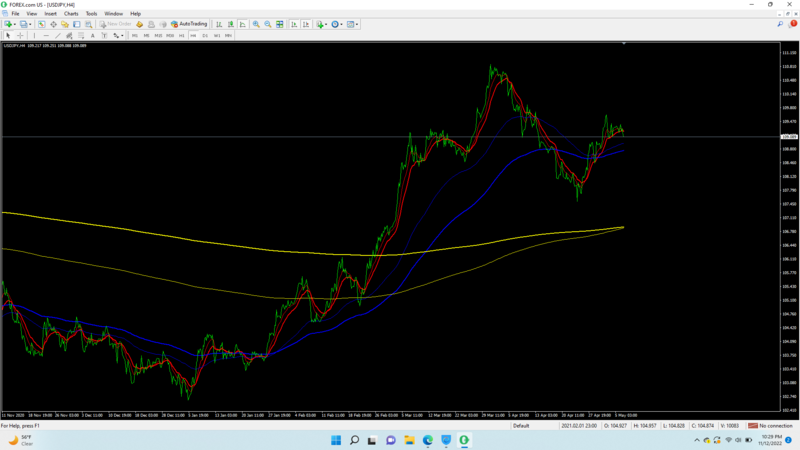Open the Profiles toolbar button
This screenshot has width=800, height=450.
[x=23, y=24]
